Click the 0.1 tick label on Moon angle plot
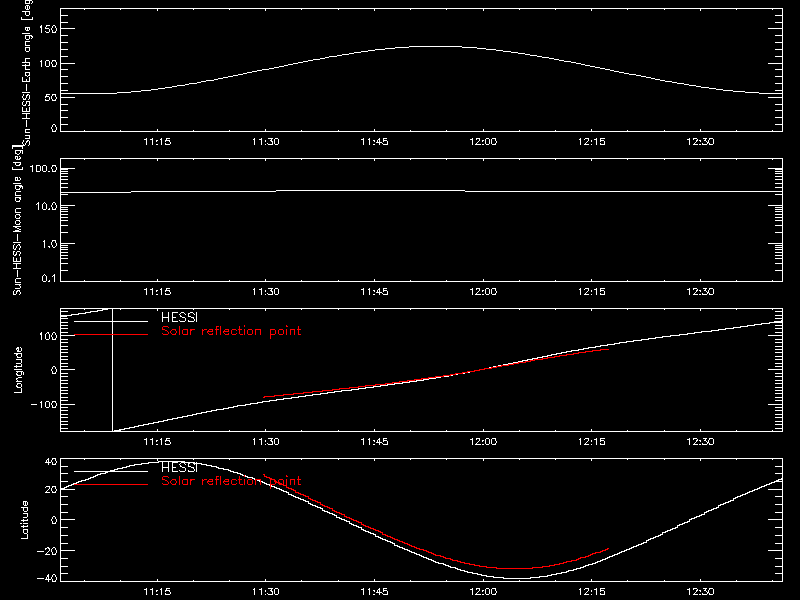 [49, 279]
